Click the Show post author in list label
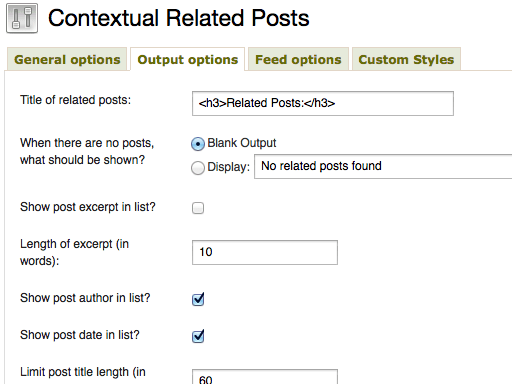The image size is (512, 384). coord(85,298)
